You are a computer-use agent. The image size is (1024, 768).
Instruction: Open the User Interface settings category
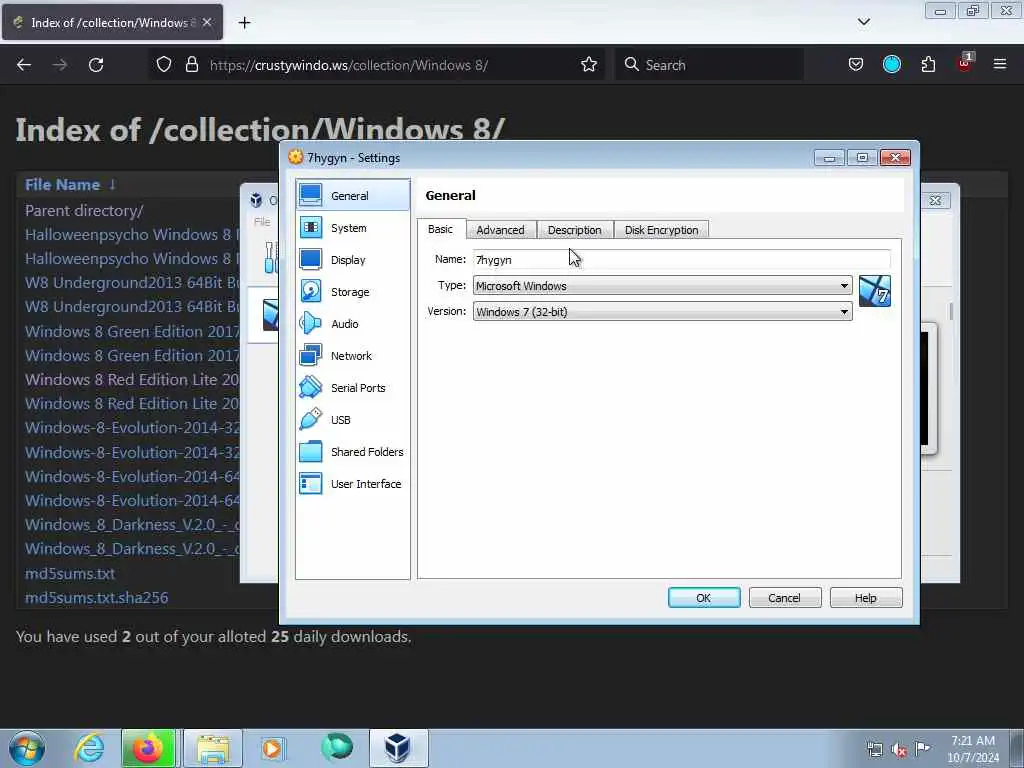353,484
